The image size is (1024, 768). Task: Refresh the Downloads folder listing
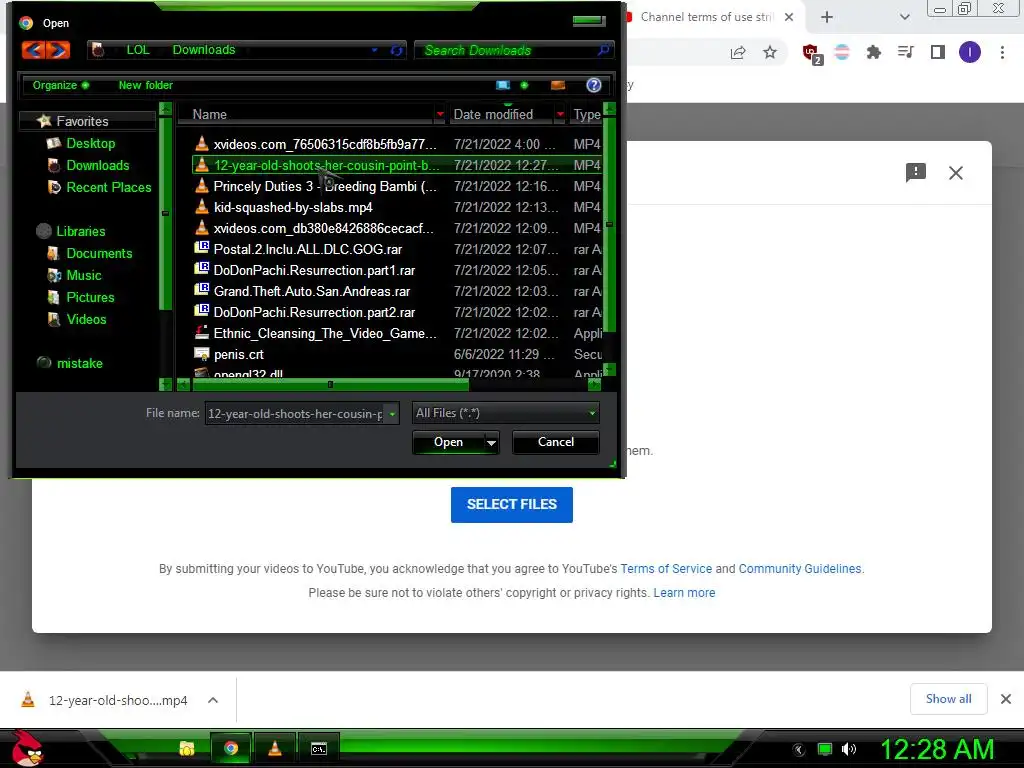(396, 50)
